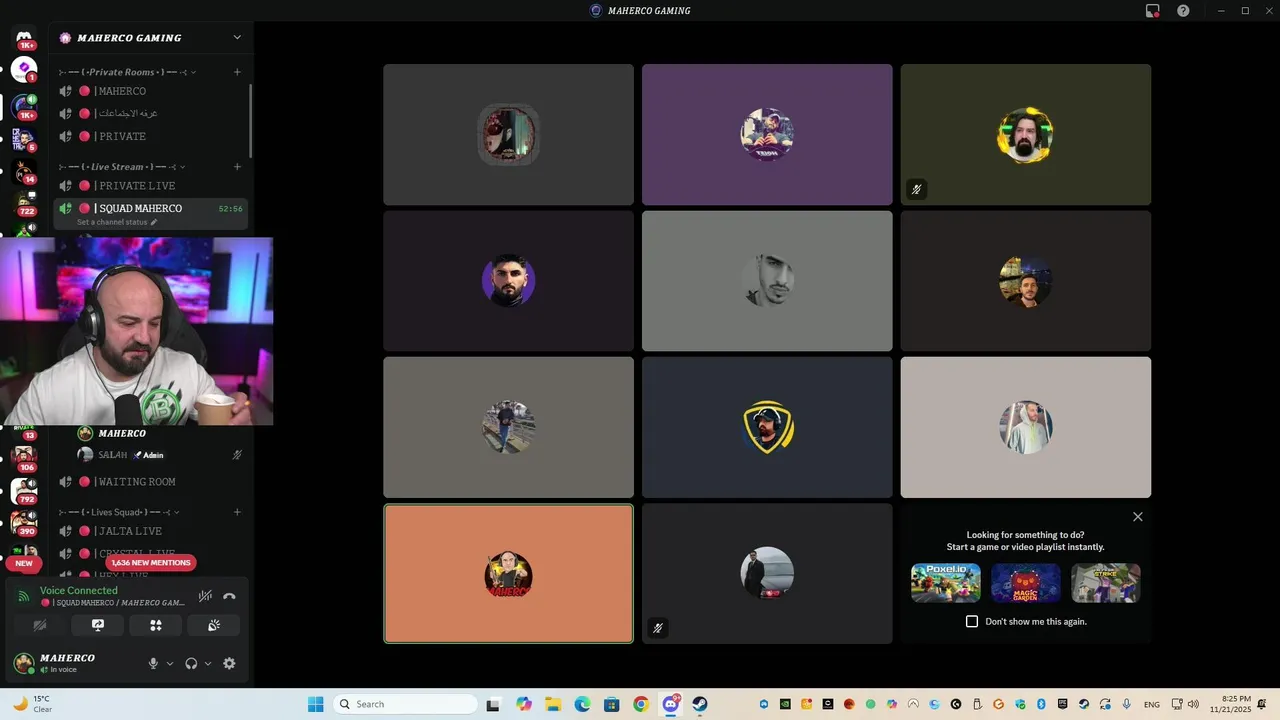
Task: Collapse the Lives Squad category
Action: click(x=178, y=512)
